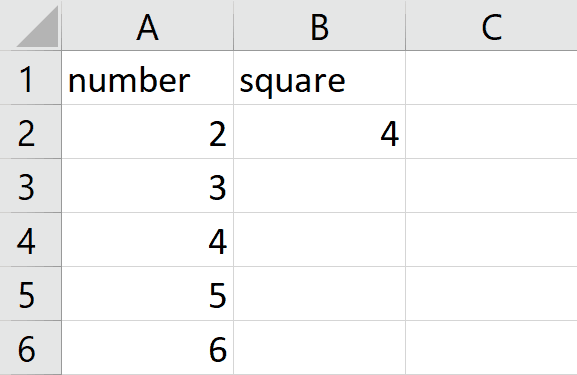This screenshot has width=577, height=375.
Task: Click the cell containing "number"
Action: [148, 78]
